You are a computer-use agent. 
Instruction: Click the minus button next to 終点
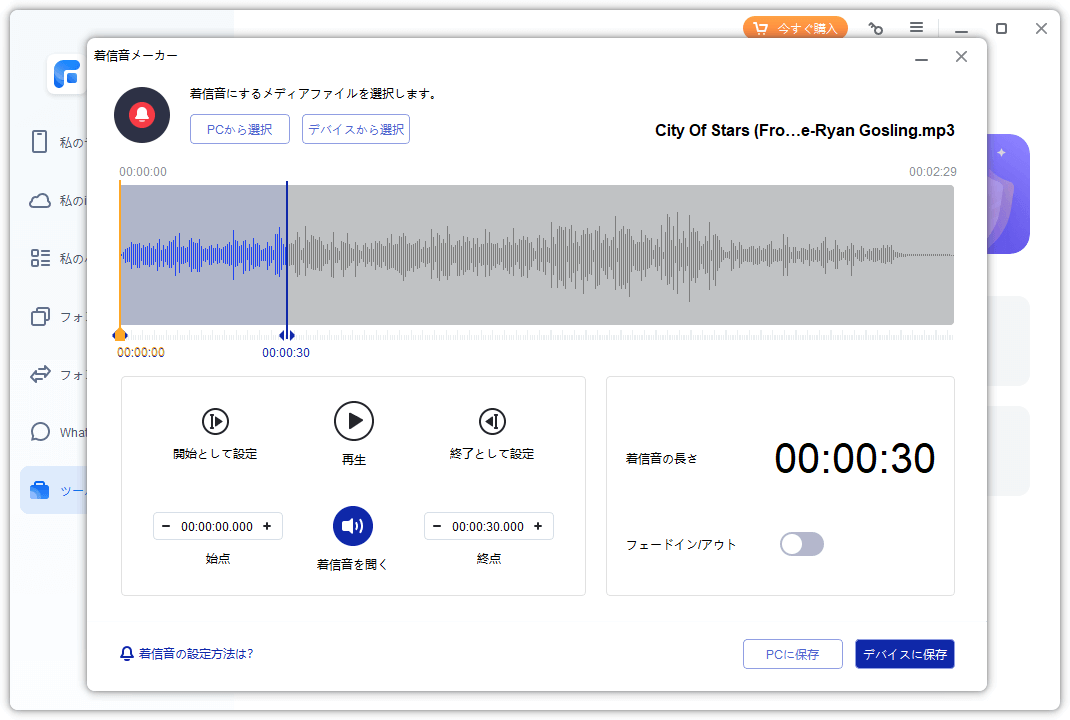pyautogui.click(x=438, y=525)
